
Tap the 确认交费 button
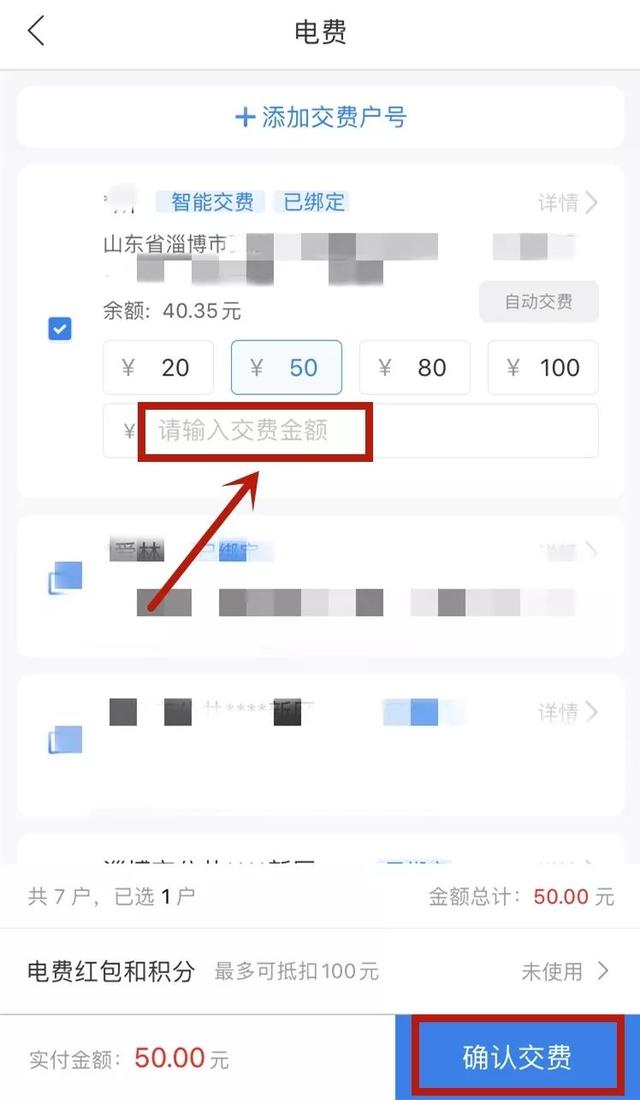point(517,1058)
